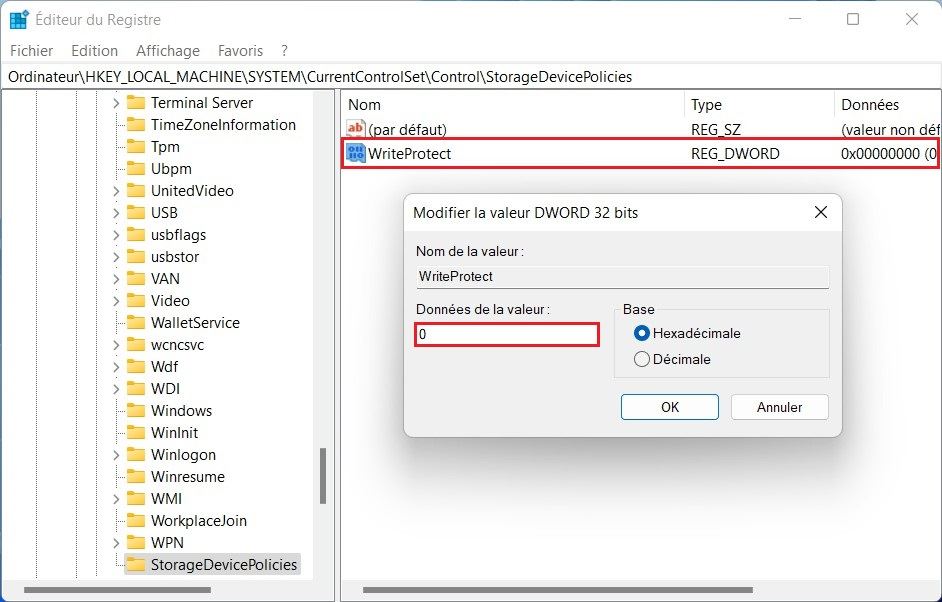Click the WriteProtect REG_DWORD icon
Viewport: 942px width, 602px height.
[x=354, y=153]
